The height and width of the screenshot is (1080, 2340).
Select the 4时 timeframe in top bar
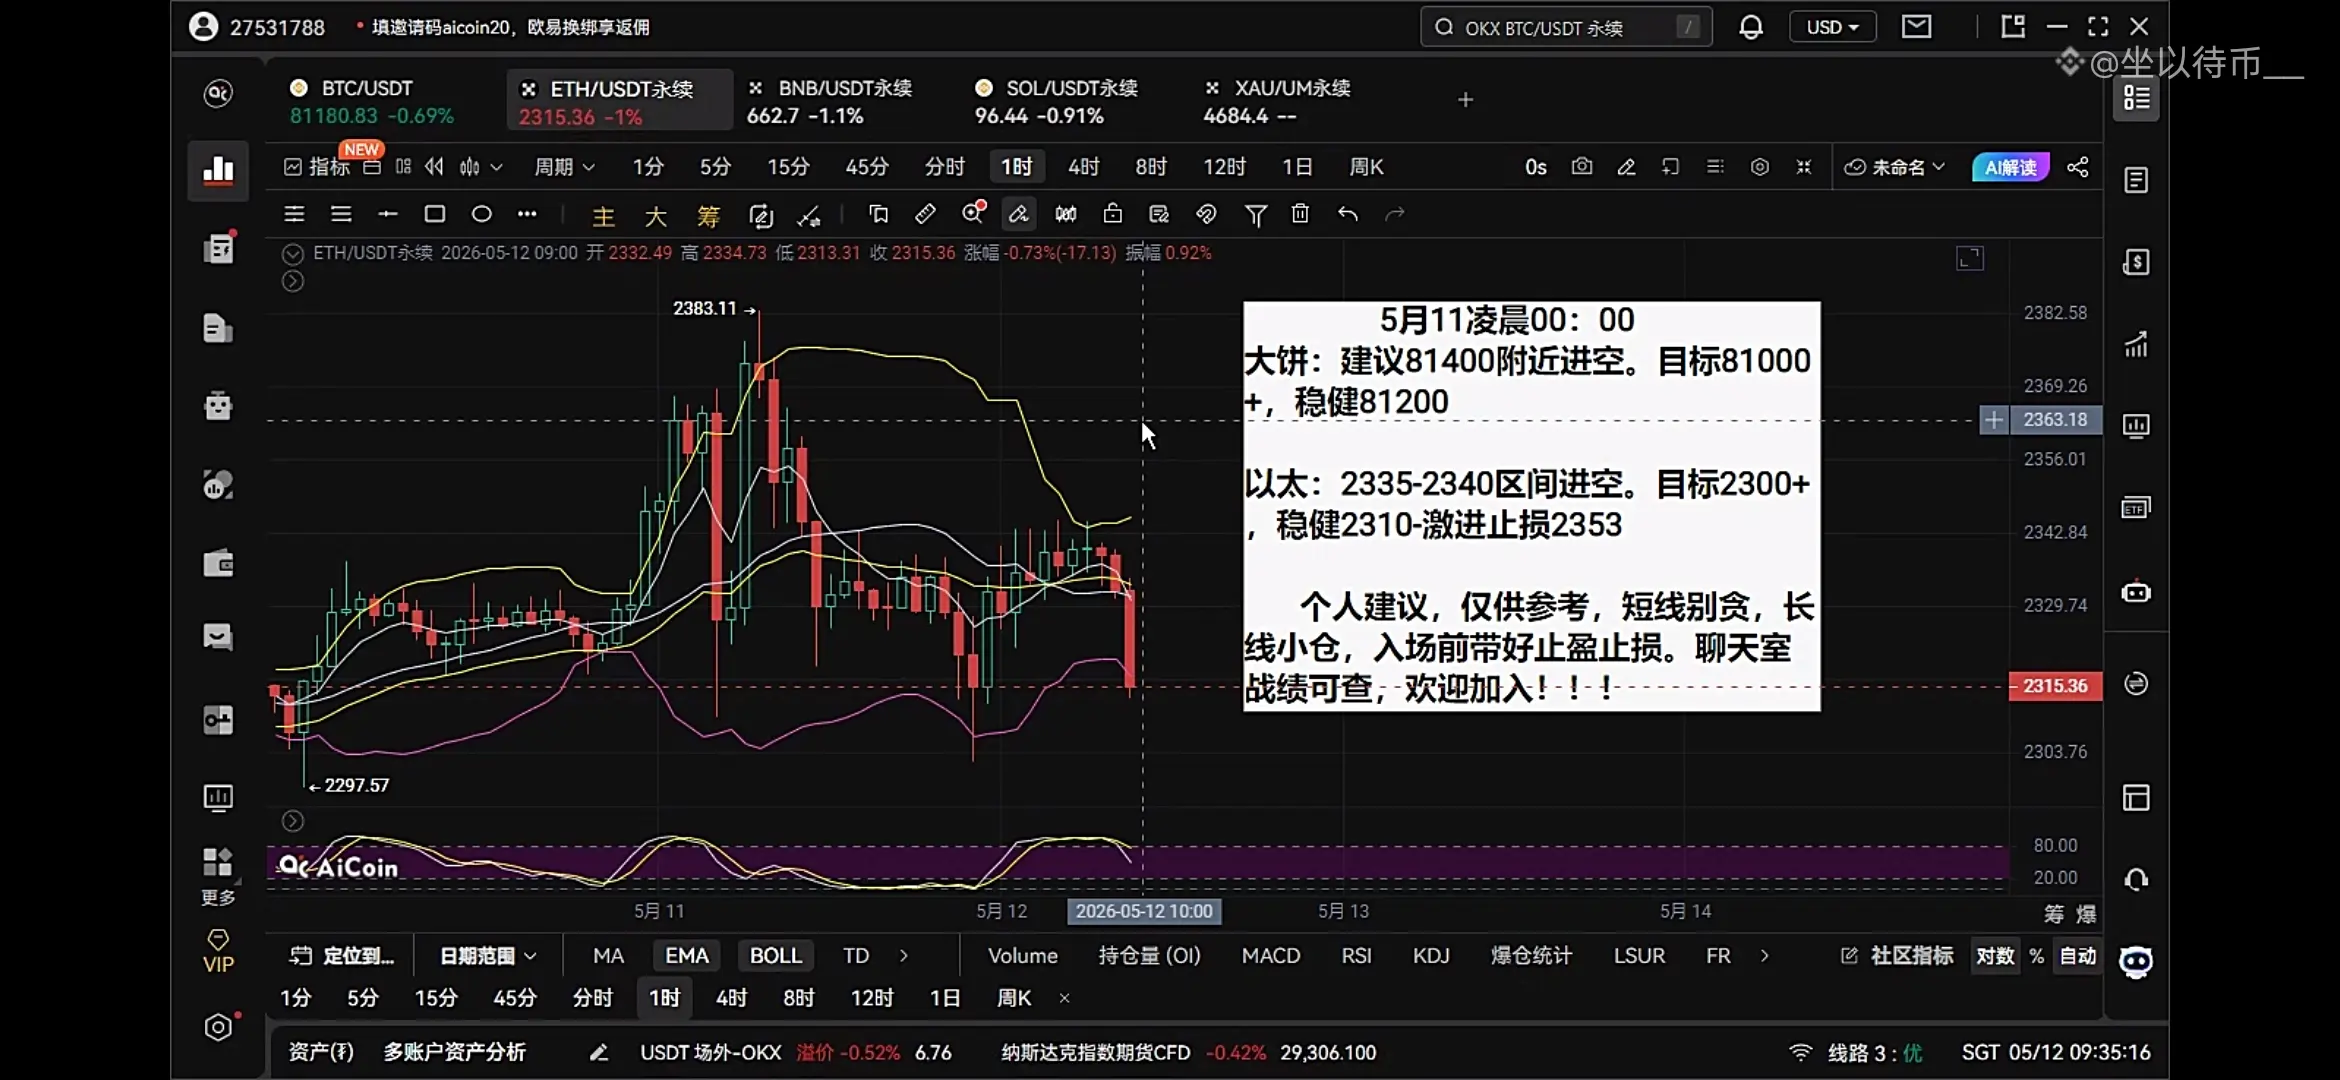1083,167
